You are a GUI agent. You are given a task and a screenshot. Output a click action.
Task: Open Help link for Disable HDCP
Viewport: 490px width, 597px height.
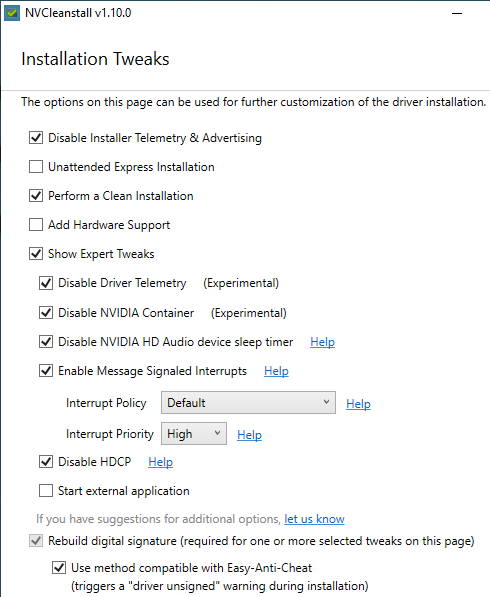(160, 462)
